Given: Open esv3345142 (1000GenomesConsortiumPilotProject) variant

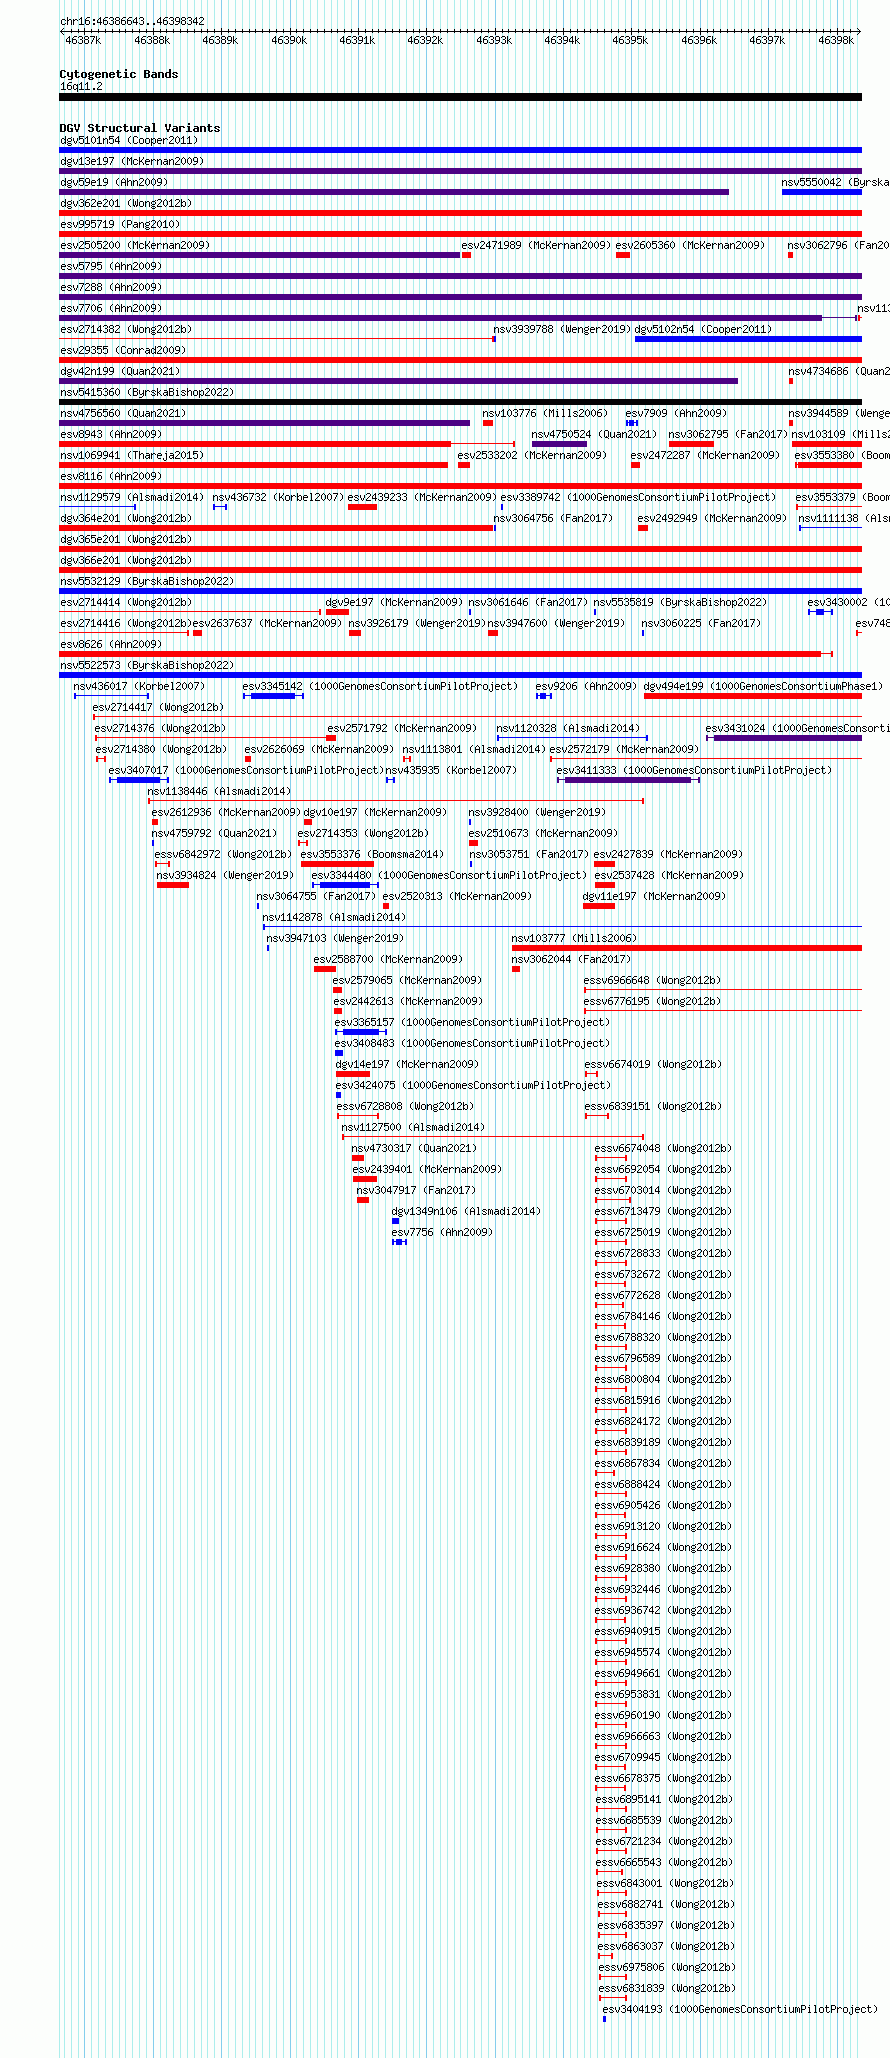Looking at the screenshot, I should click(273, 696).
